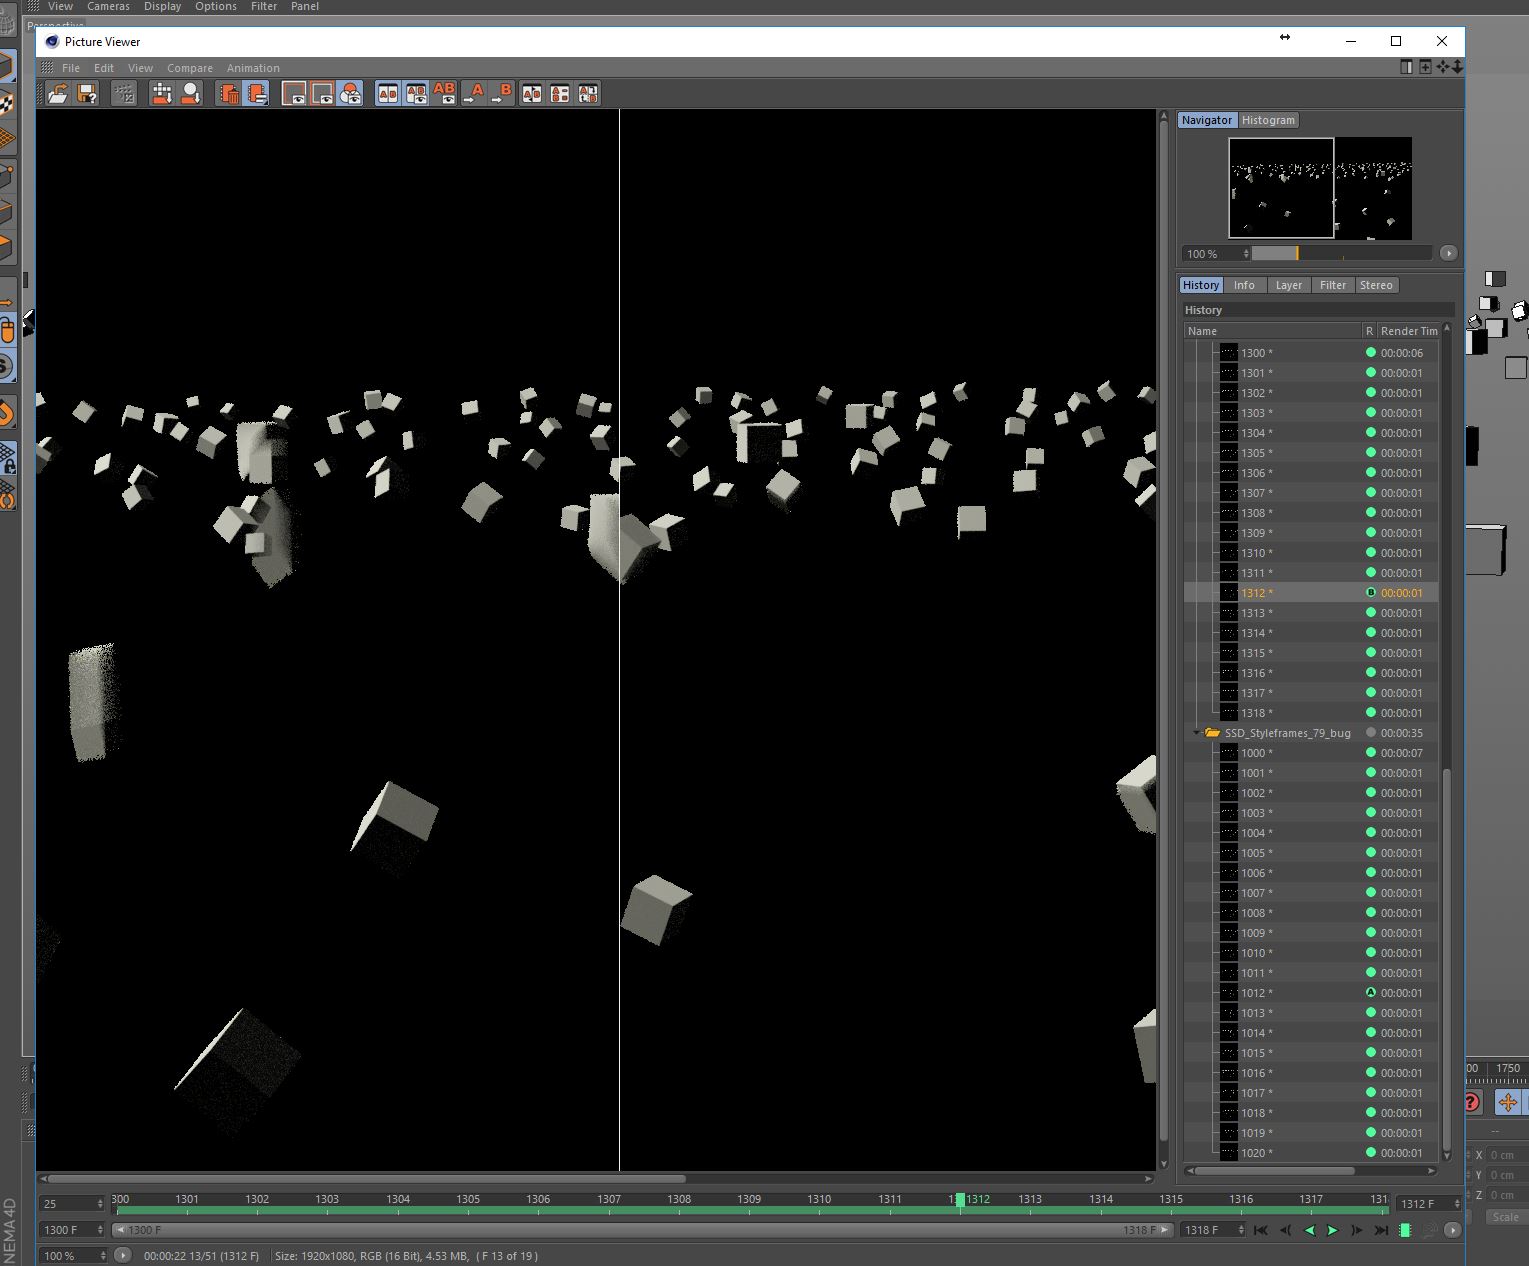
Task: Toggle the Display Multi-Pass eye icon
Action: tap(322, 94)
